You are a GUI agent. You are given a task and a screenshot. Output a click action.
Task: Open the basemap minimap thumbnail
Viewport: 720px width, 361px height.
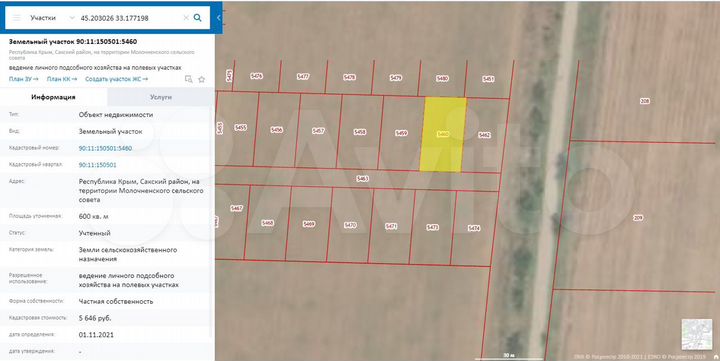tap(697, 334)
